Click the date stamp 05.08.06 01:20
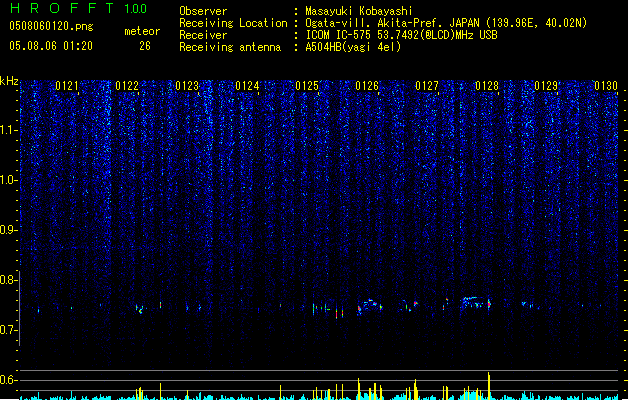The width and height of the screenshot is (629, 400). click(x=51, y=46)
